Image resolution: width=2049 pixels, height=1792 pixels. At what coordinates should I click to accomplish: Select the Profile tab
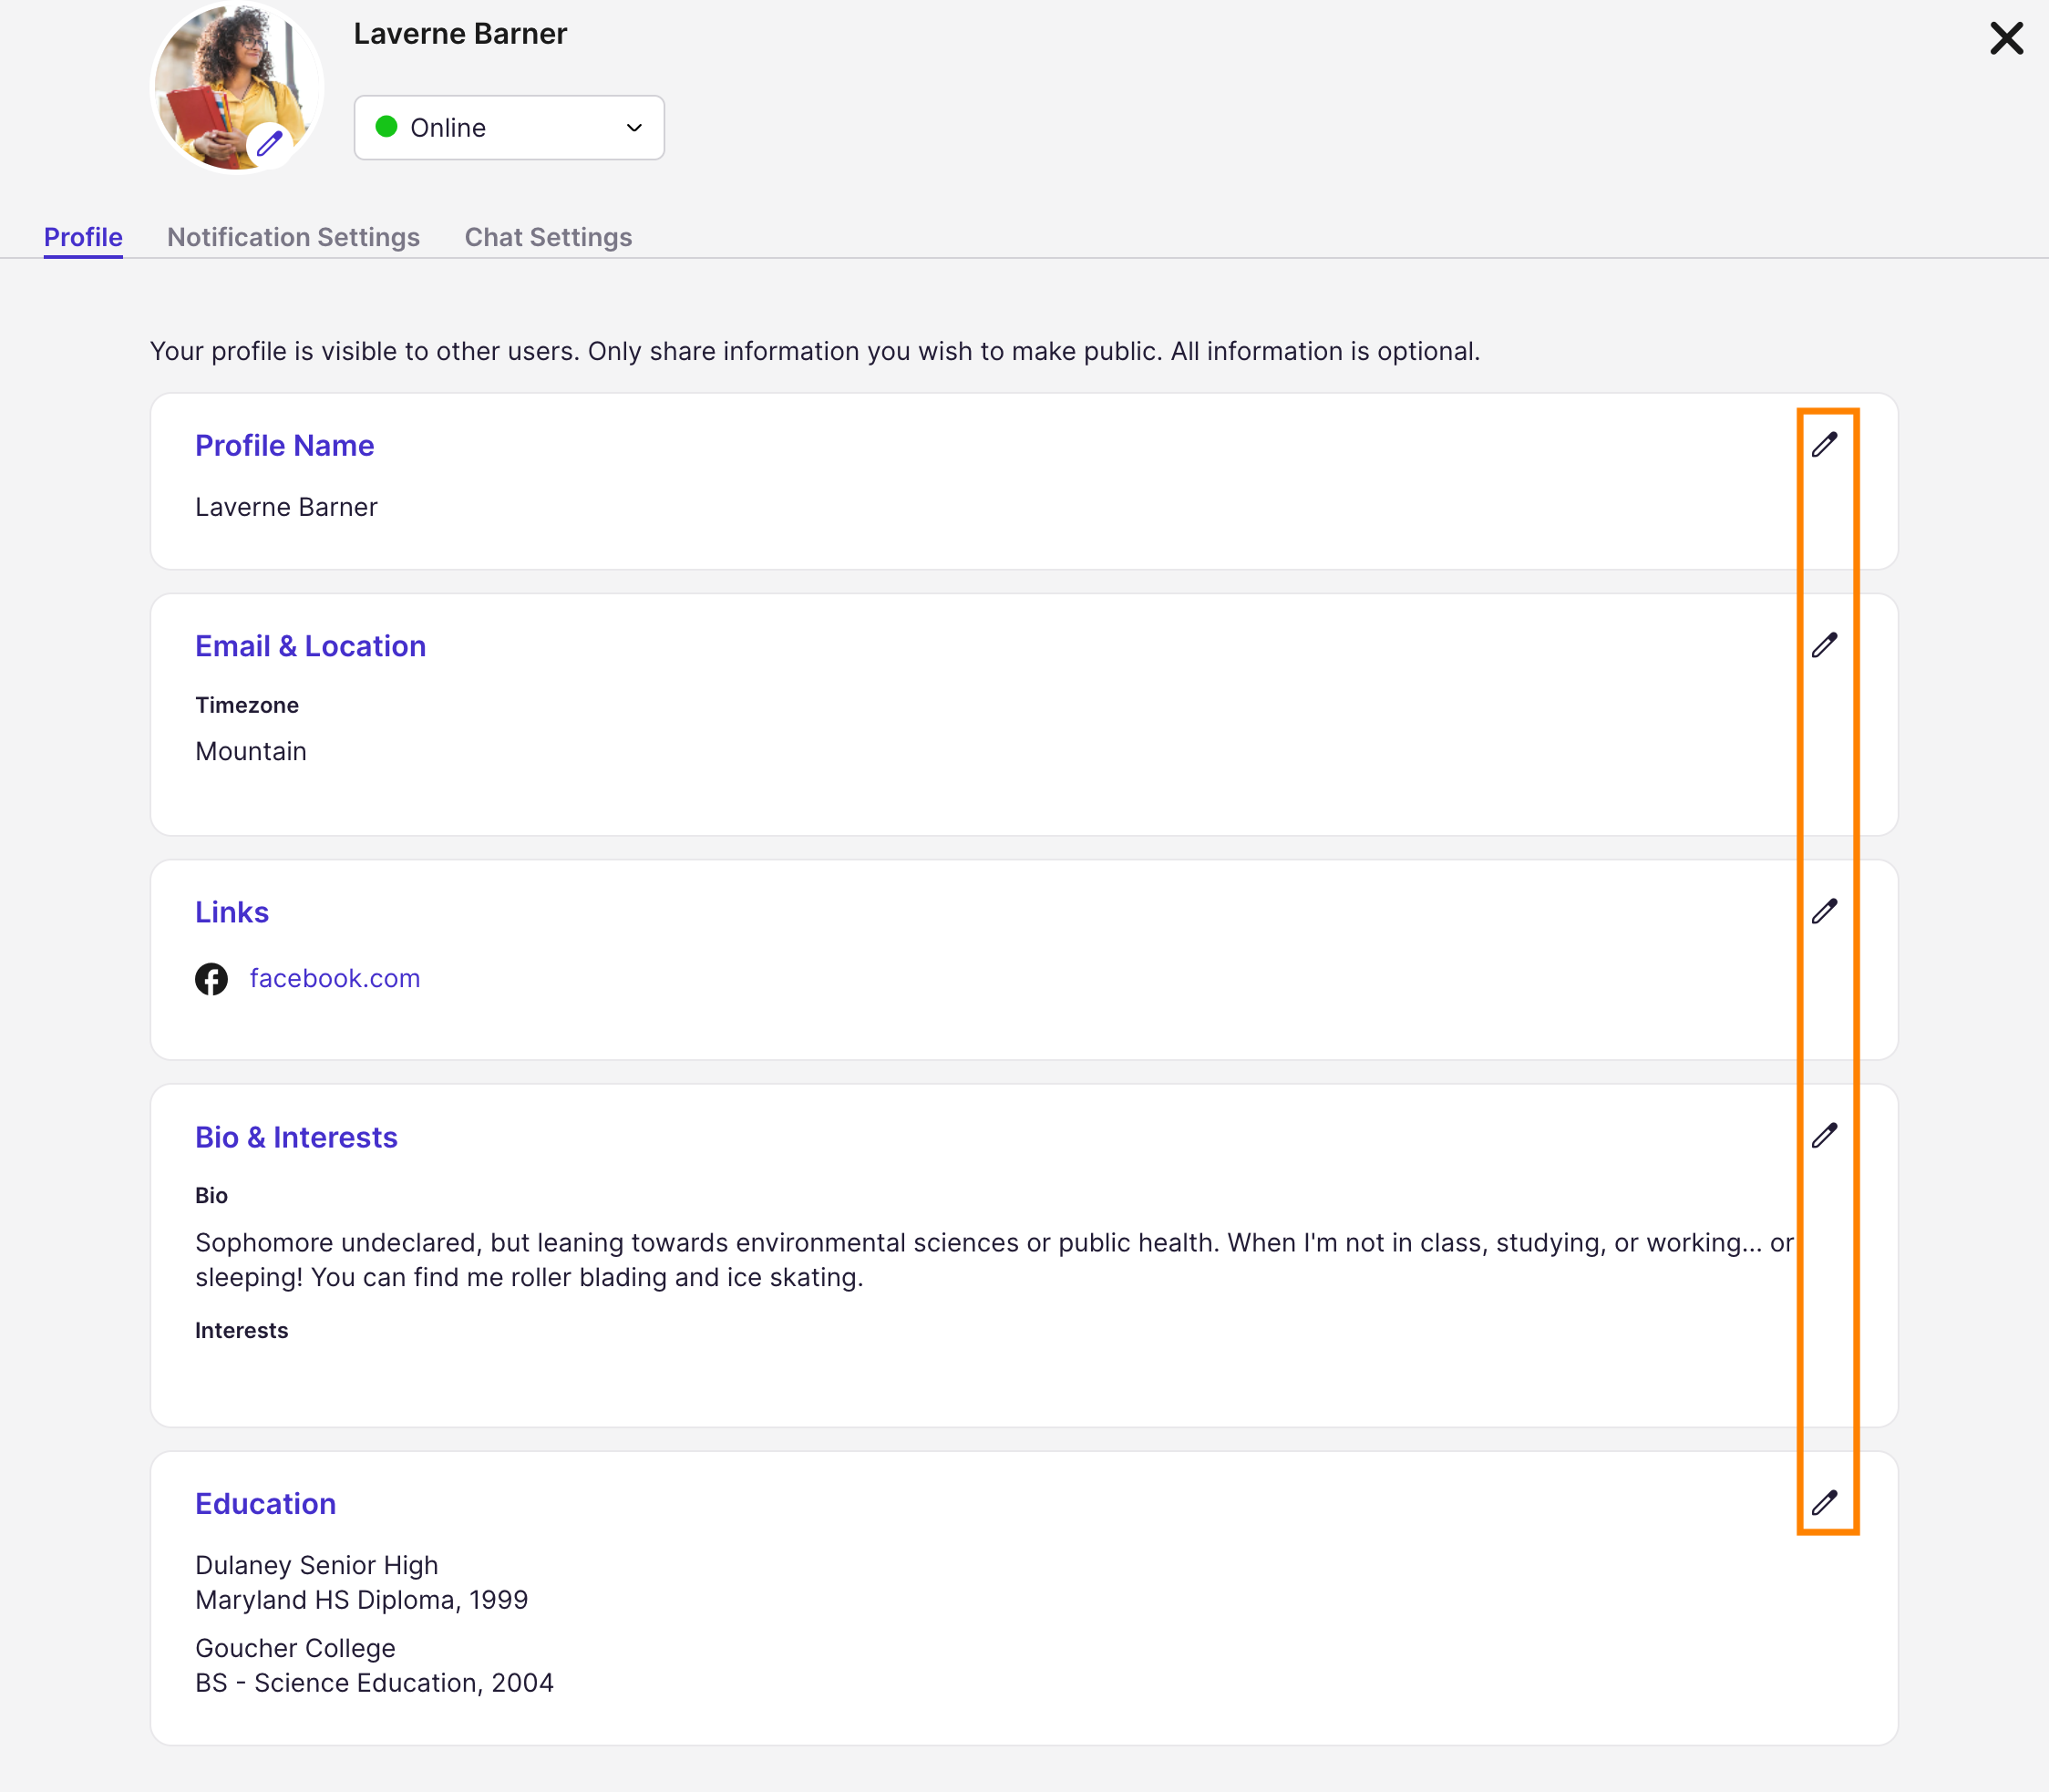[x=83, y=237]
